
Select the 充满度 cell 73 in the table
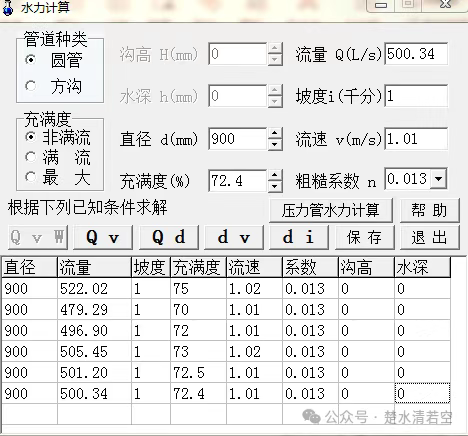pyautogui.click(x=199, y=352)
